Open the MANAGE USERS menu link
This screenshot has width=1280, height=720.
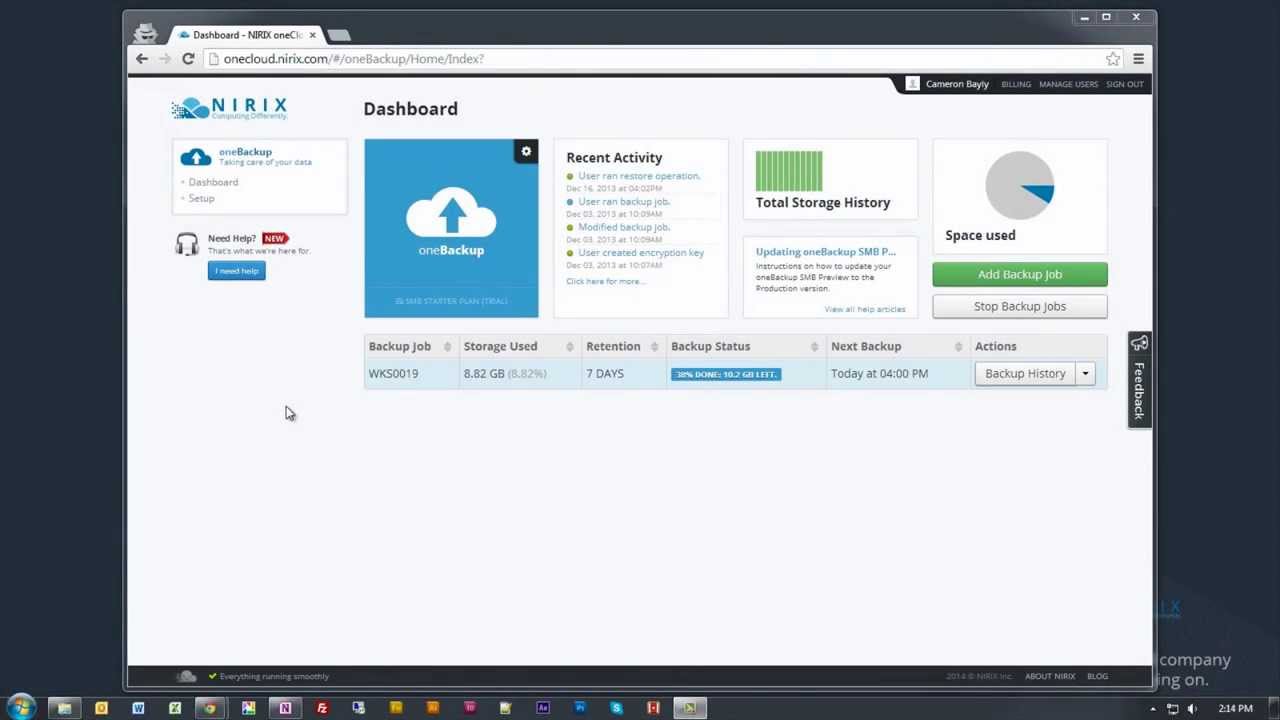click(x=1068, y=84)
